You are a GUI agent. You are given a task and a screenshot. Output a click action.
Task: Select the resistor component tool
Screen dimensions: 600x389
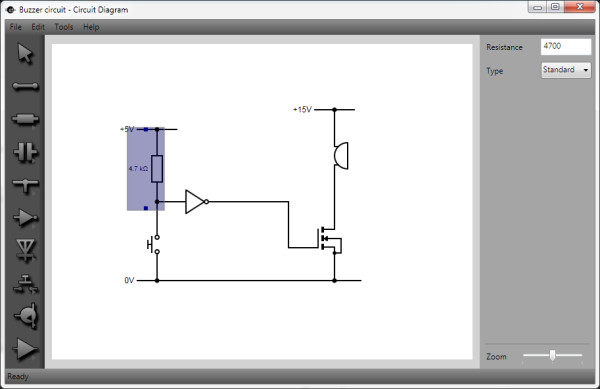pos(25,119)
